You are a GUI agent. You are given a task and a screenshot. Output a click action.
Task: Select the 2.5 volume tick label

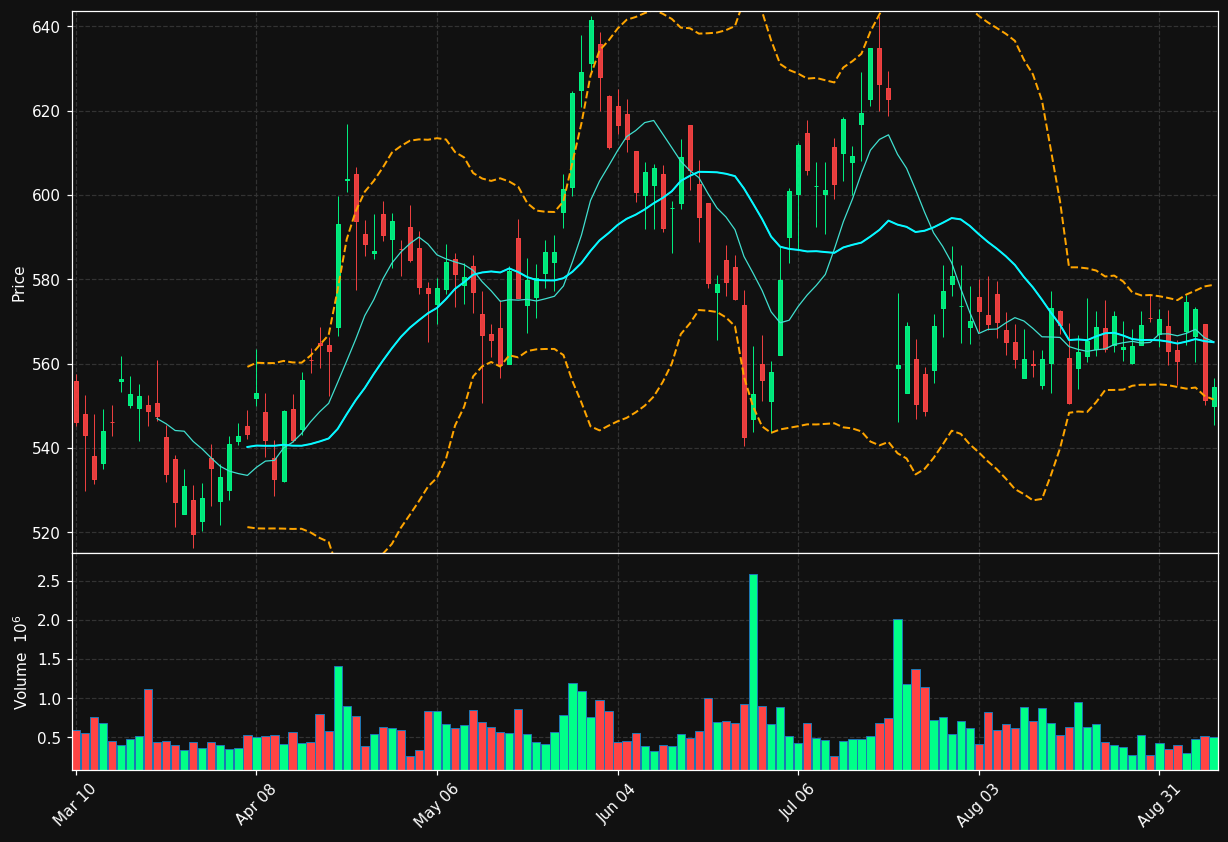tap(51, 581)
